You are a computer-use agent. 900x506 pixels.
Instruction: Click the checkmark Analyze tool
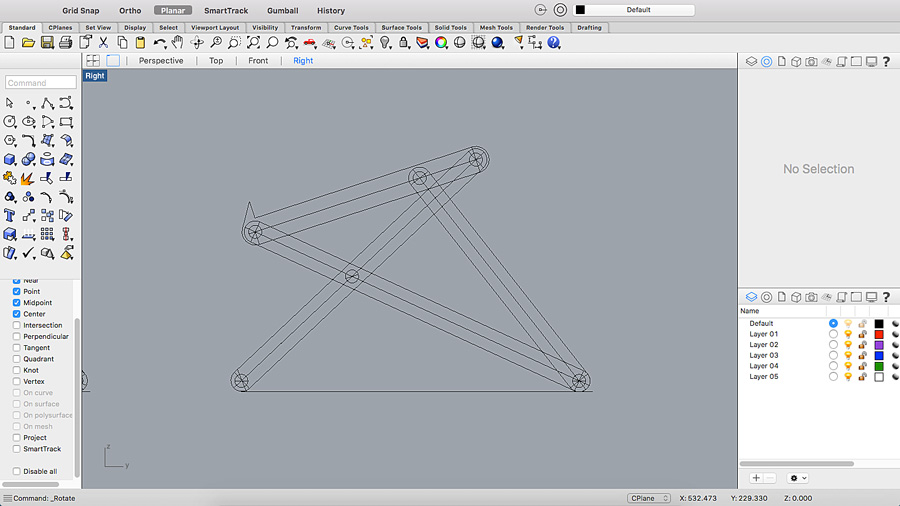(x=29, y=253)
